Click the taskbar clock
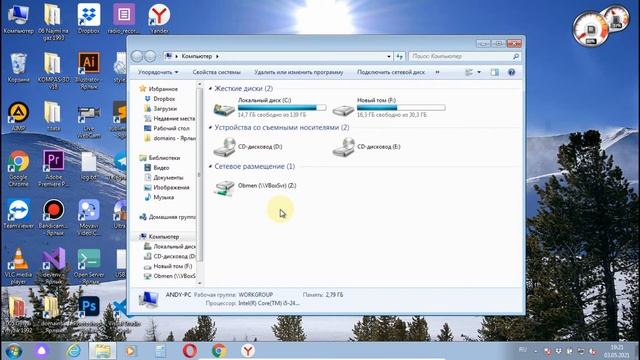 point(617,351)
